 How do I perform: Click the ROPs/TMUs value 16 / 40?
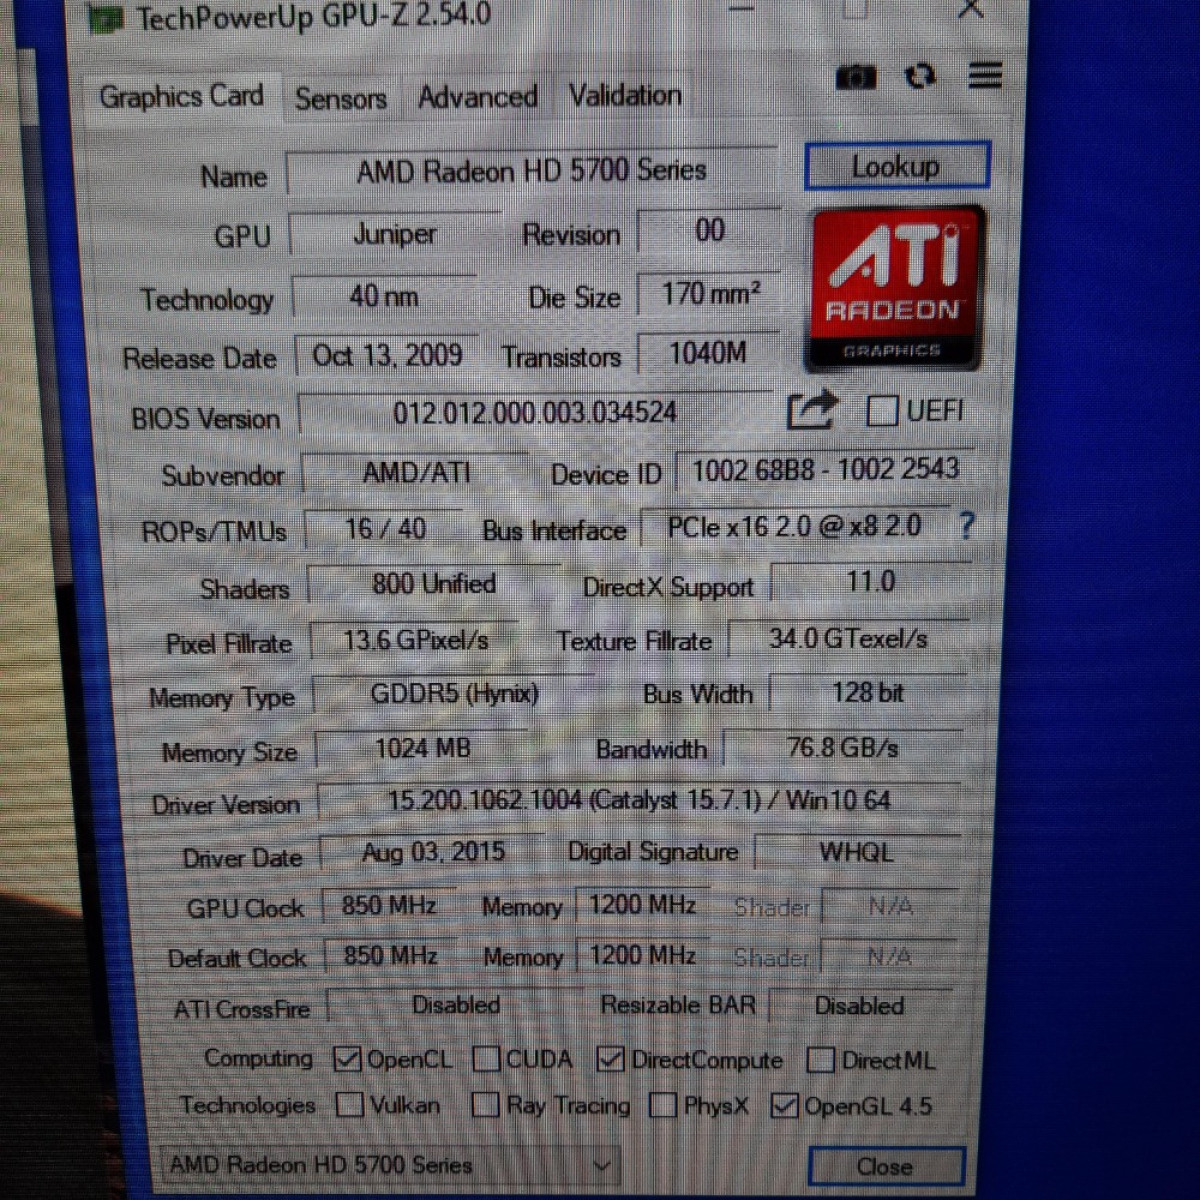tap(385, 528)
